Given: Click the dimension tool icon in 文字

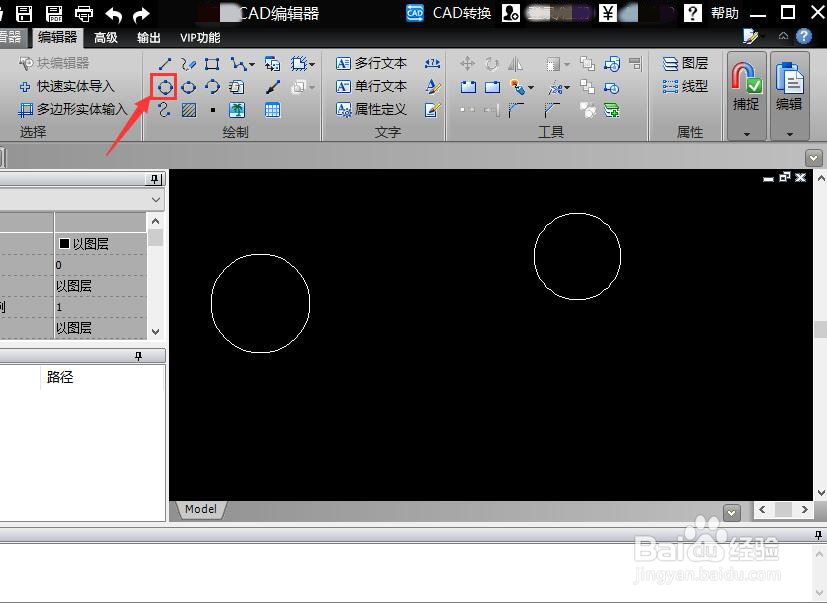Looking at the screenshot, I should 432,63.
